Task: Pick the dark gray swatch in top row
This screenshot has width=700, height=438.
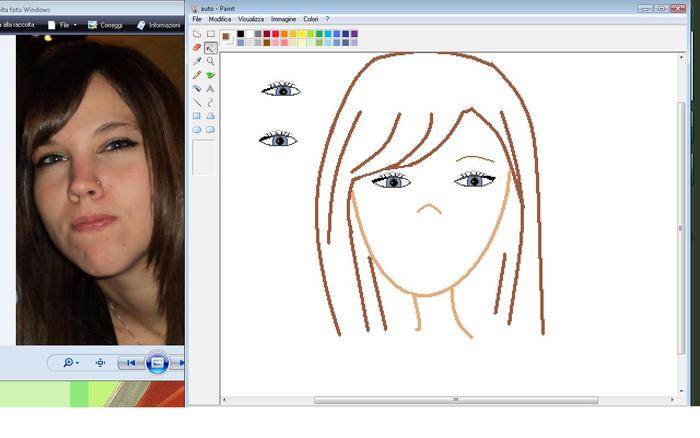Action: point(258,34)
